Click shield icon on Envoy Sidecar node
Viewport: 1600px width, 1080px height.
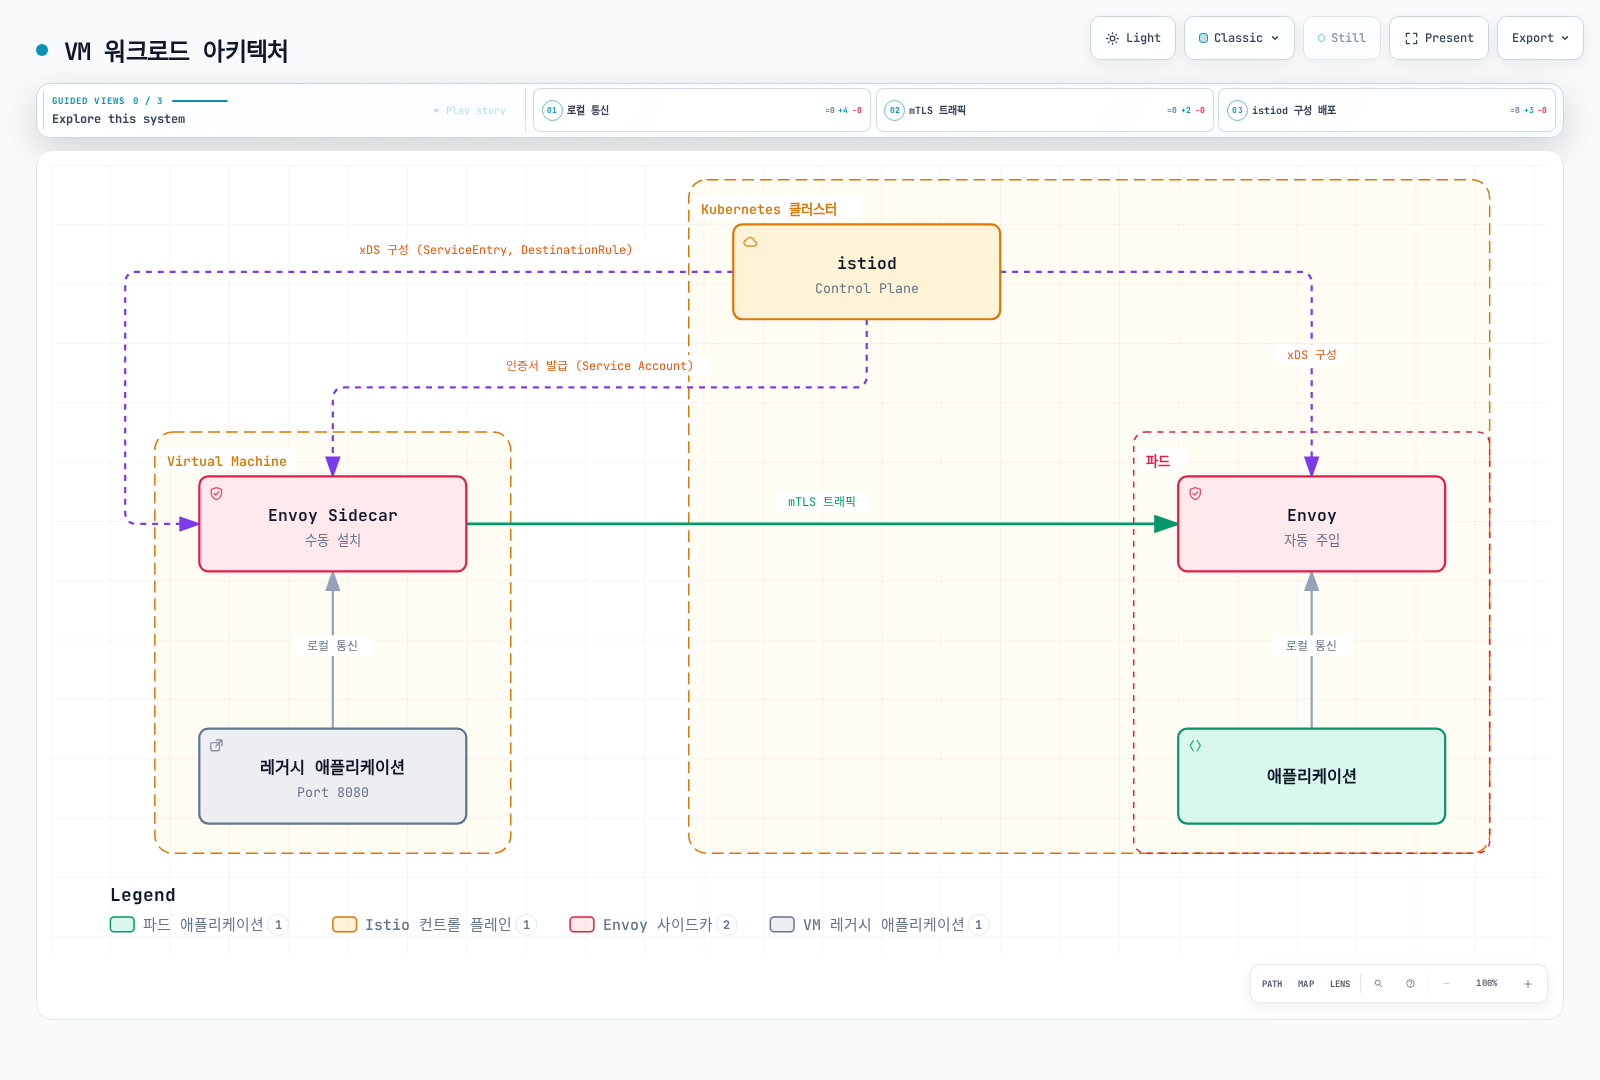point(216,494)
